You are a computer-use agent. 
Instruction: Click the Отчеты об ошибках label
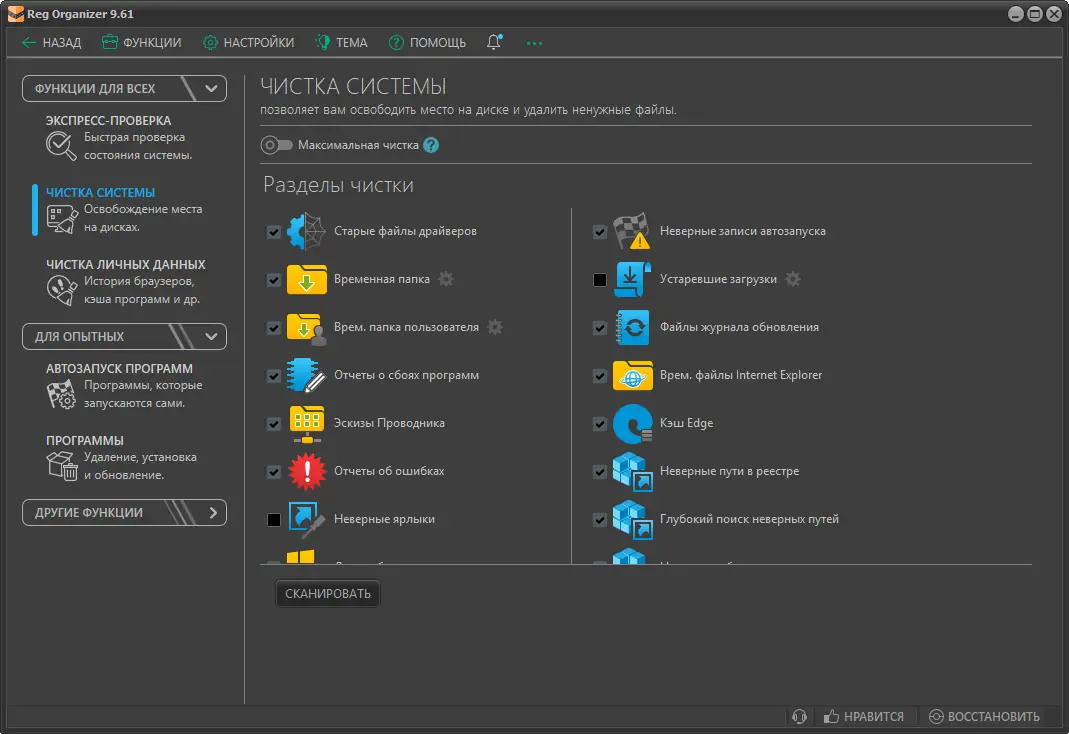click(x=389, y=471)
